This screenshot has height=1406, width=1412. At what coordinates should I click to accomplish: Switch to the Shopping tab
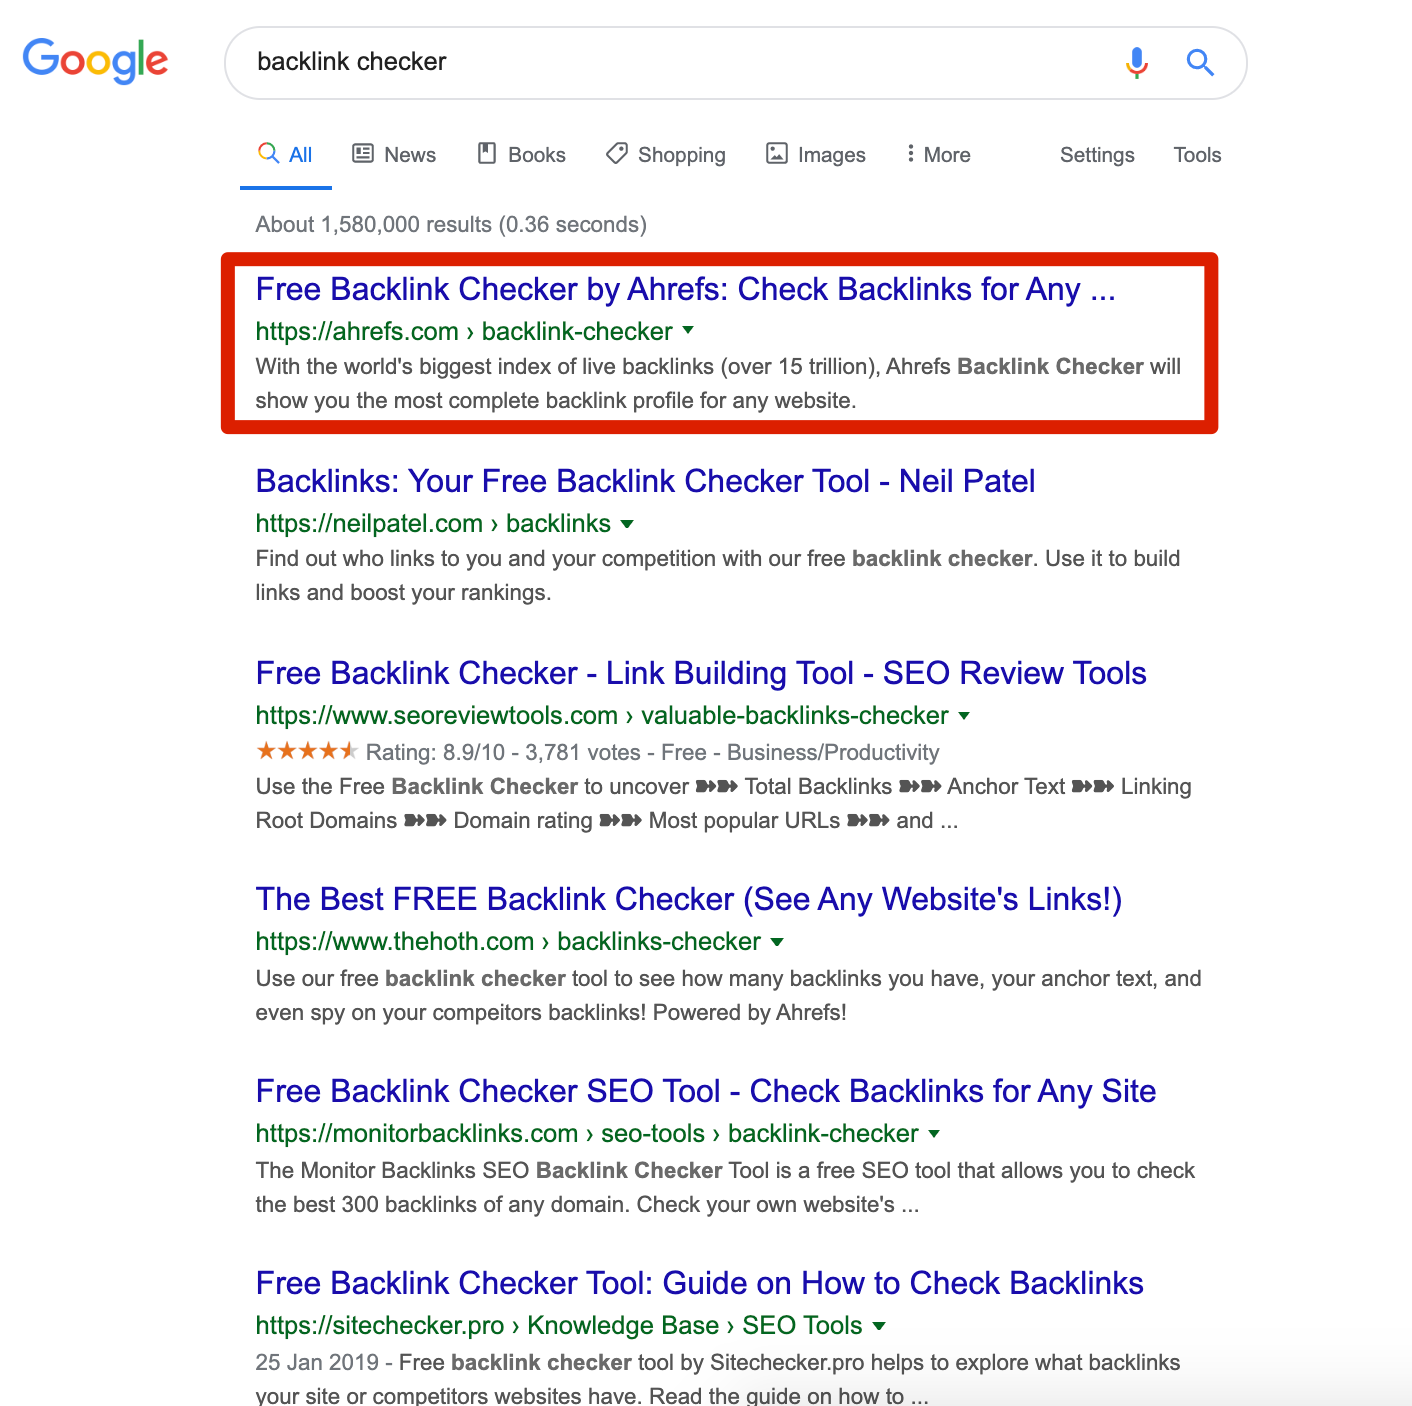click(x=666, y=154)
